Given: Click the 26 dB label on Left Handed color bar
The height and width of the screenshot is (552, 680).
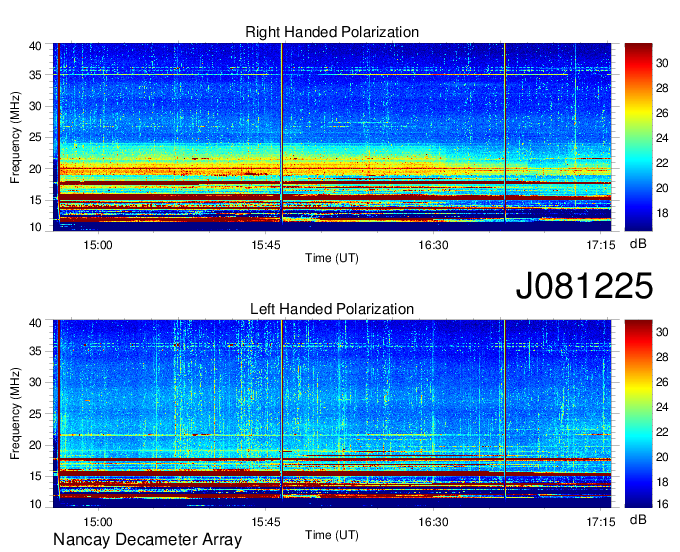Looking at the screenshot, I should 662,382.
